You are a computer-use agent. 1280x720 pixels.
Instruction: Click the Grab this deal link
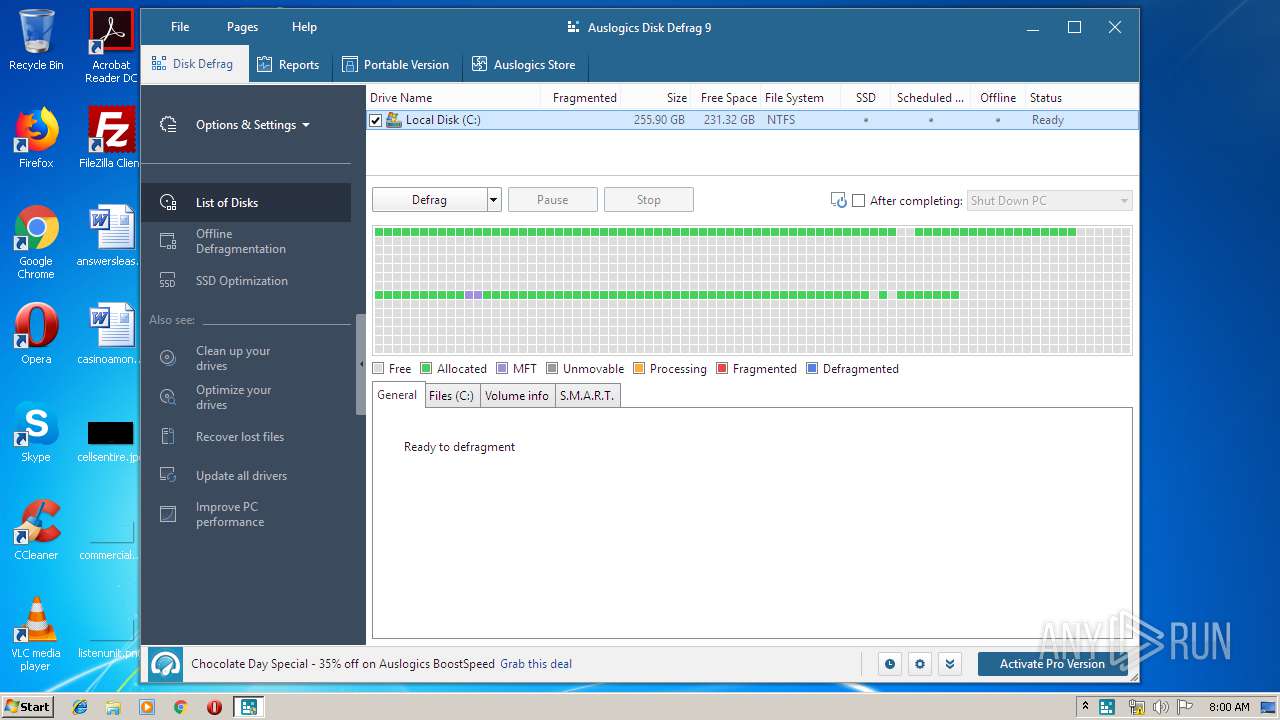click(x=536, y=664)
